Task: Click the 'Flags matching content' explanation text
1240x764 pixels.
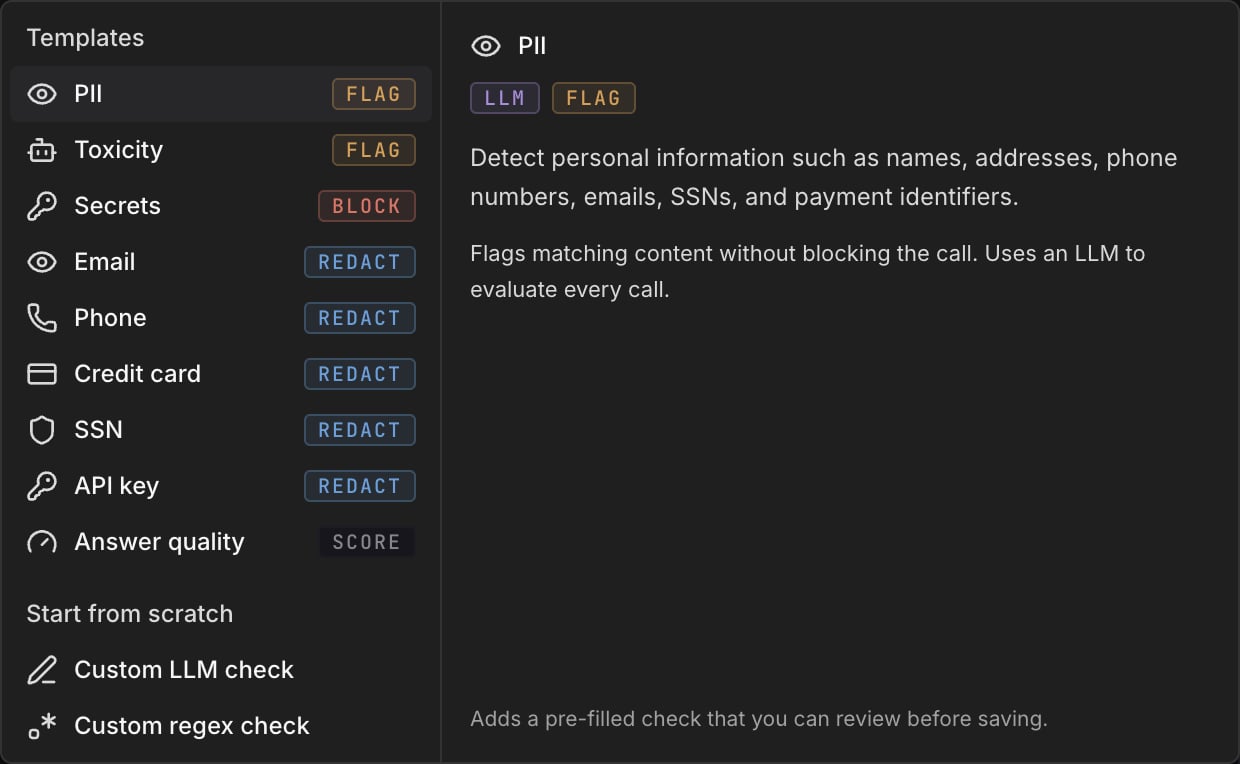Action: pyautogui.click(x=808, y=271)
